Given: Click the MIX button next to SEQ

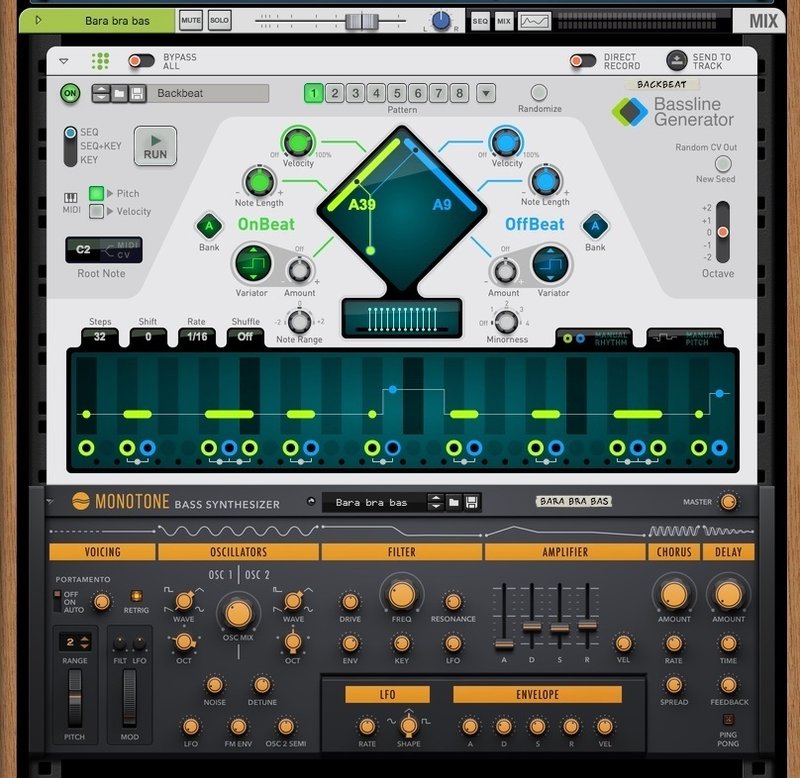Looking at the screenshot, I should 504,21.
